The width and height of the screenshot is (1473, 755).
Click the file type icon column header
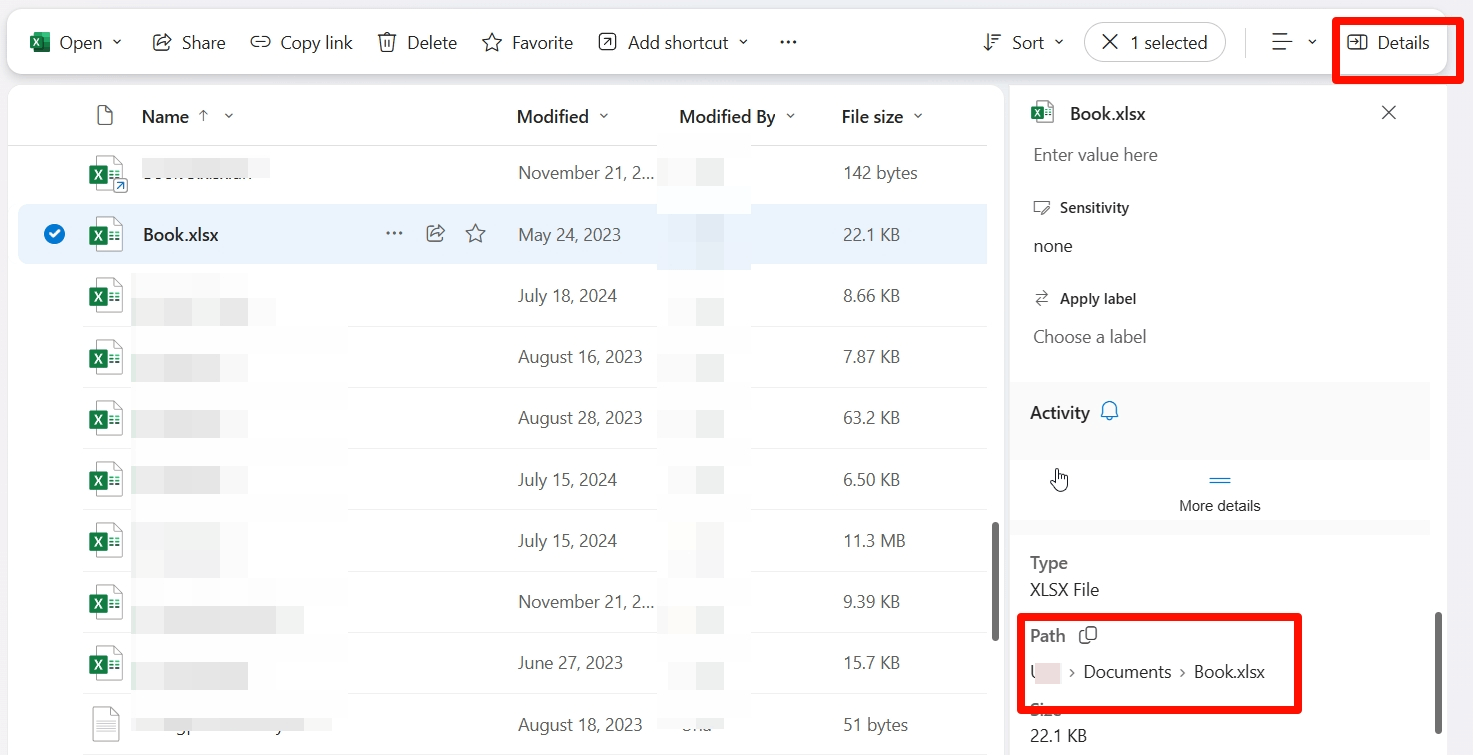(105, 116)
